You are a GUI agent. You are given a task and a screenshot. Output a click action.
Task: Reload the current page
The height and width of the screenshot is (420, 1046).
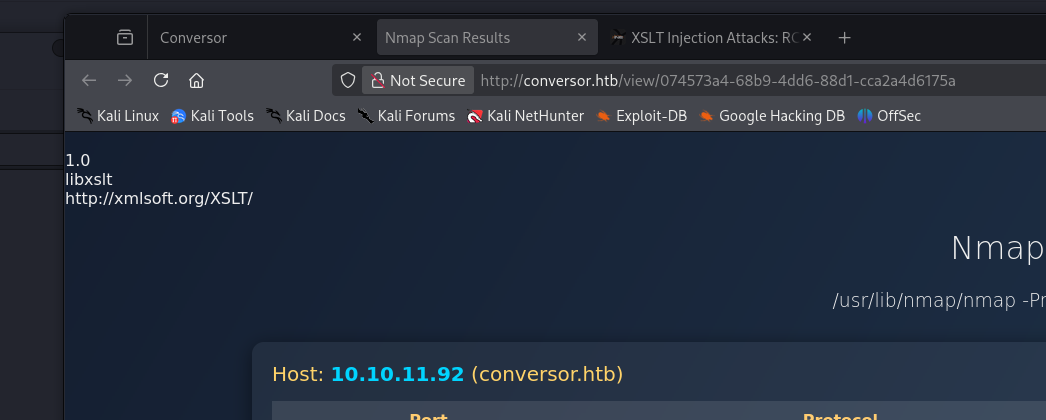point(161,81)
